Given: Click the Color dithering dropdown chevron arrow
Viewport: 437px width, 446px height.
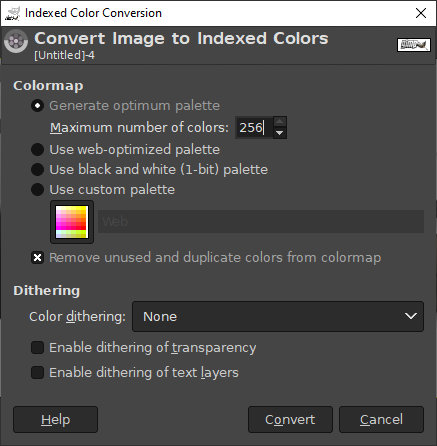Looking at the screenshot, I should [x=410, y=316].
